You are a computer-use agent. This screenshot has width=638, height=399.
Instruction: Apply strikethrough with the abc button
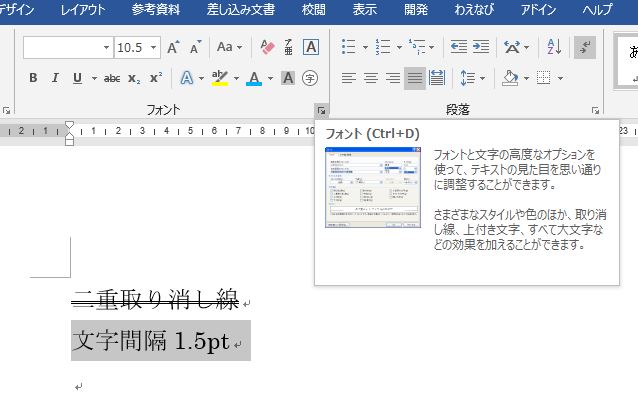111,78
